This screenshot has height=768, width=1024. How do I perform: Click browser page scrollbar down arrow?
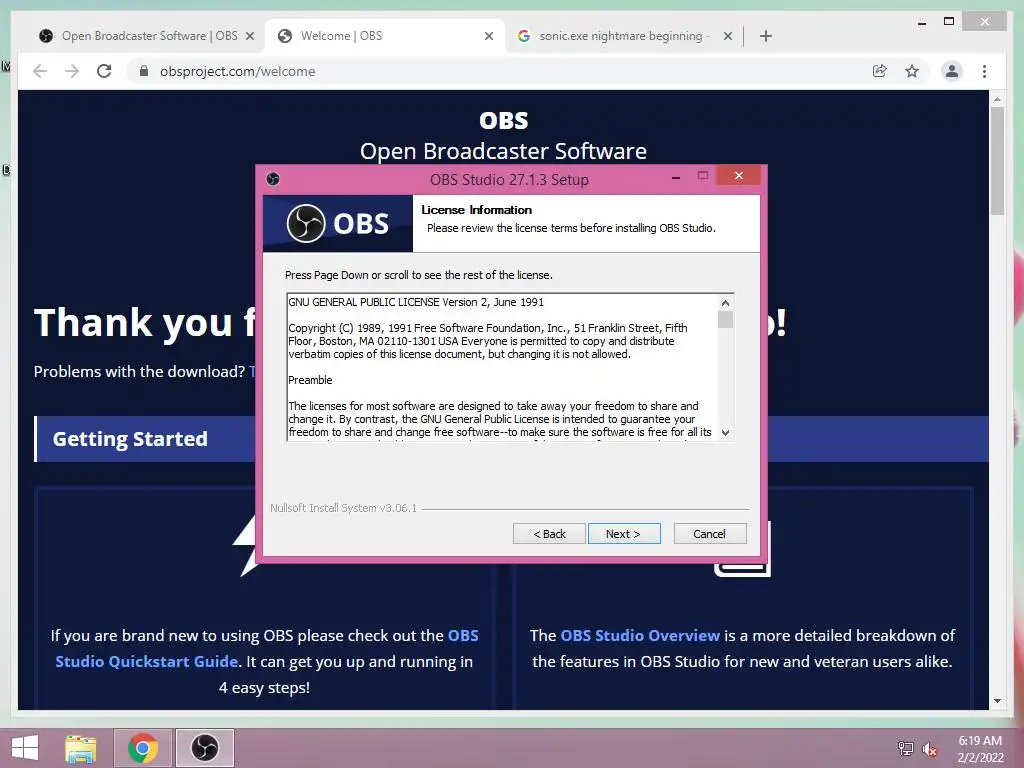[997, 701]
